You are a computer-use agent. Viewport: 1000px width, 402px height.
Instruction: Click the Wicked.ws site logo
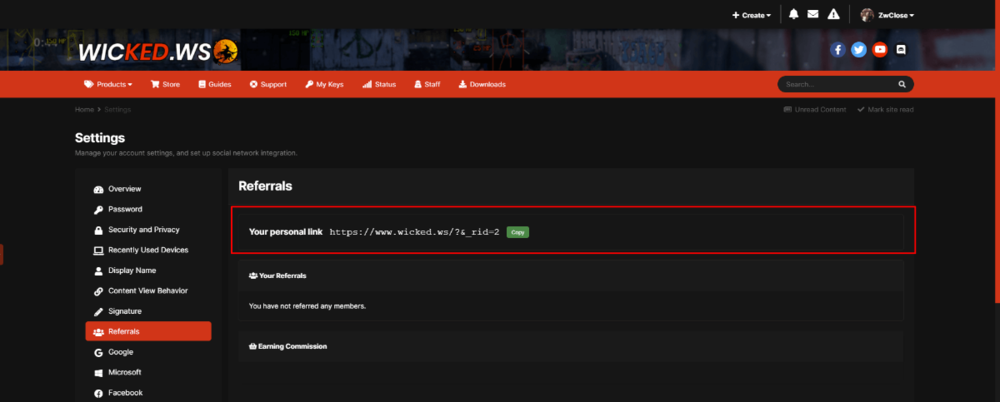tap(157, 49)
